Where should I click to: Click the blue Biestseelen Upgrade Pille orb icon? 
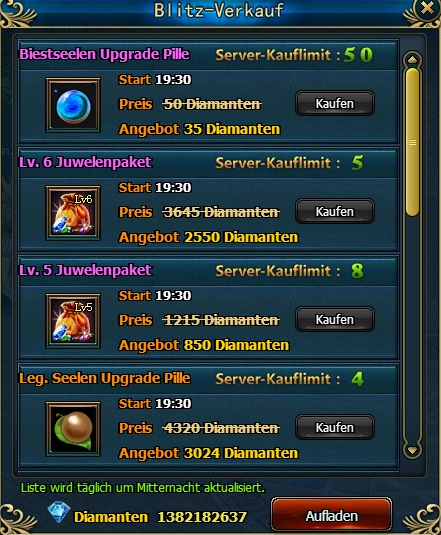(73, 105)
